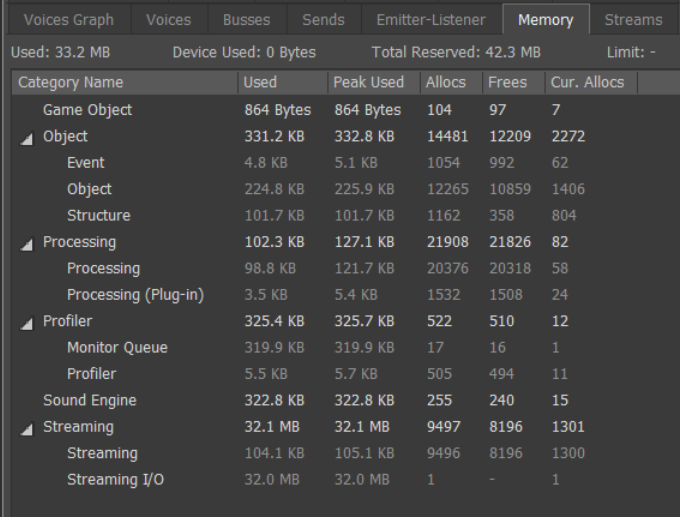Click the Frees column header
This screenshot has height=517, width=680.
point(512,82)
